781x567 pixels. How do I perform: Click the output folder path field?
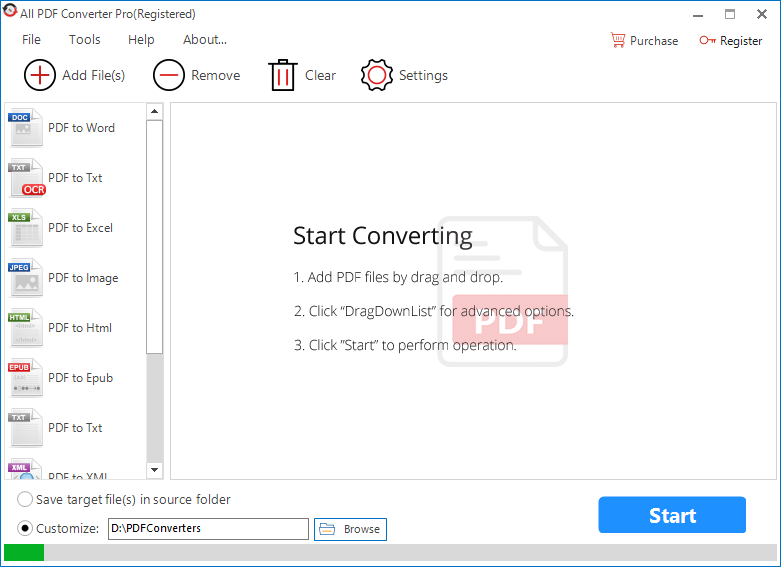pos(208,529)
